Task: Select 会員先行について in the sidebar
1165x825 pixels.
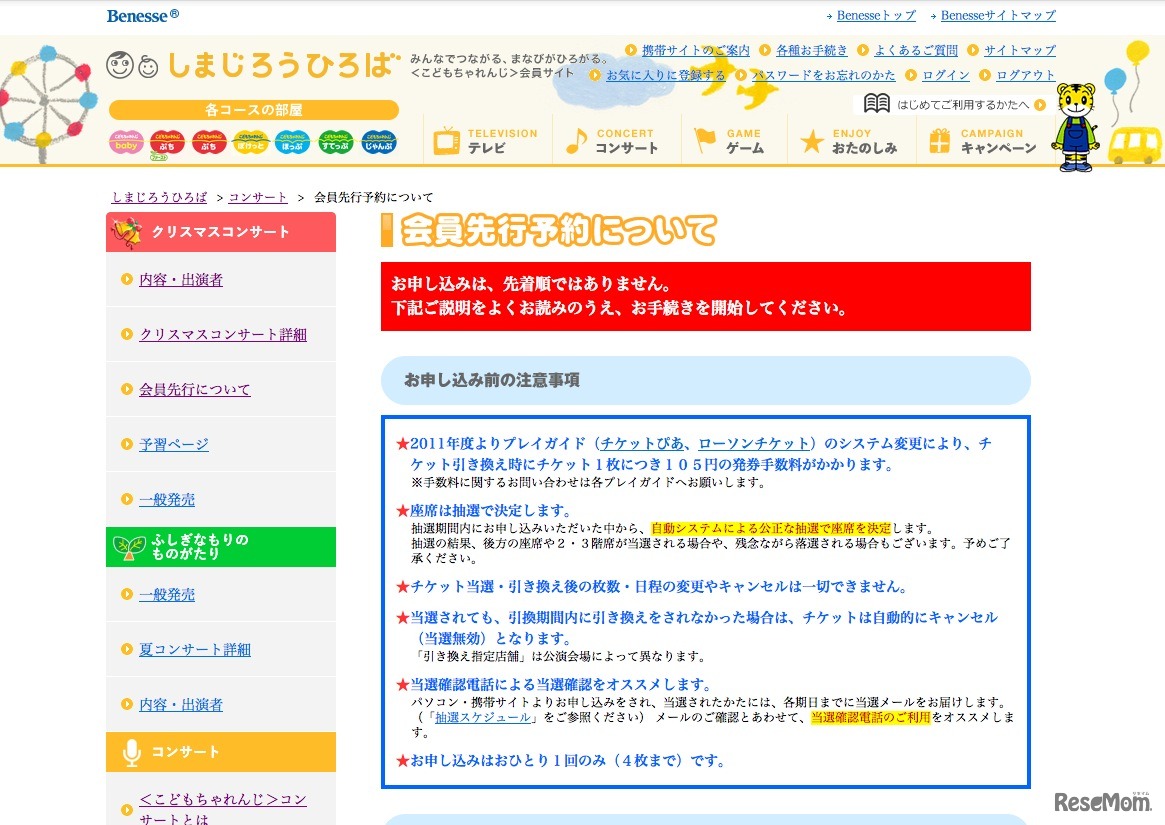Action: 194,390
